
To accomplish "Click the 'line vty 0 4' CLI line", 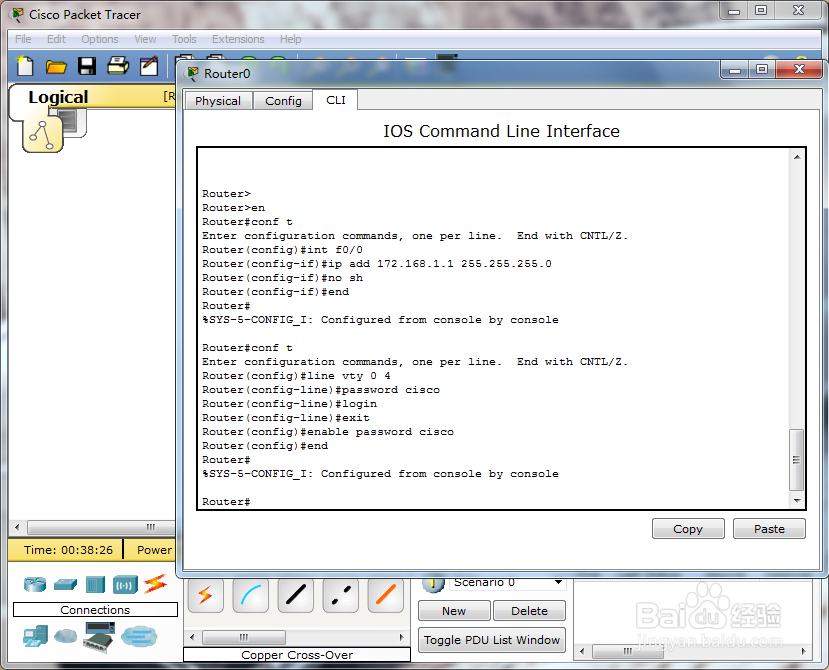I will pos(296,376).
